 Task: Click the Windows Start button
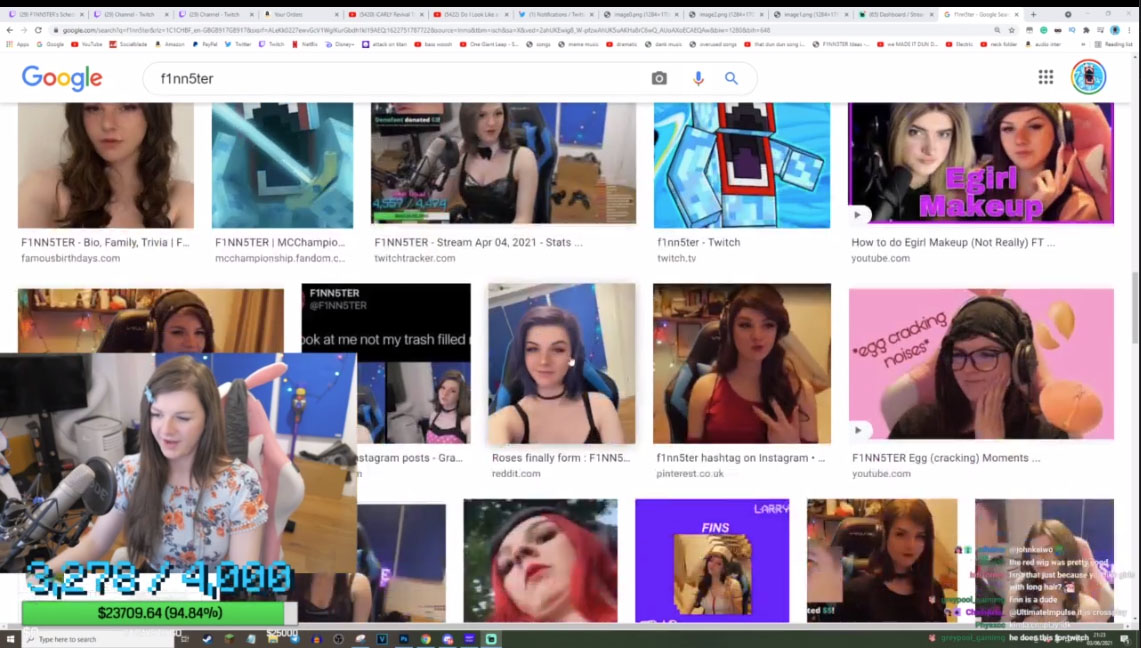[10, 639]
